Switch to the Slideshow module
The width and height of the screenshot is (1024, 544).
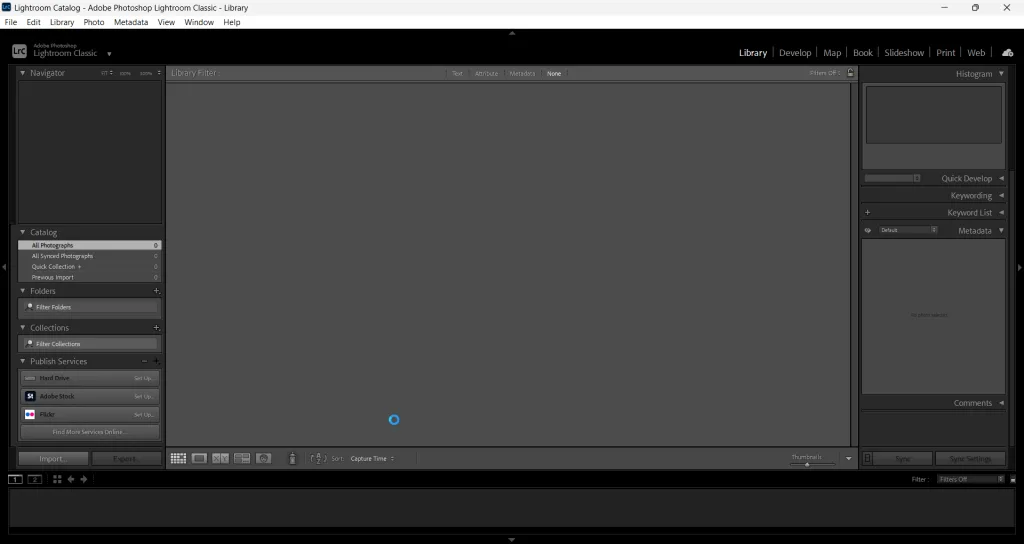(x=904, y=53)
